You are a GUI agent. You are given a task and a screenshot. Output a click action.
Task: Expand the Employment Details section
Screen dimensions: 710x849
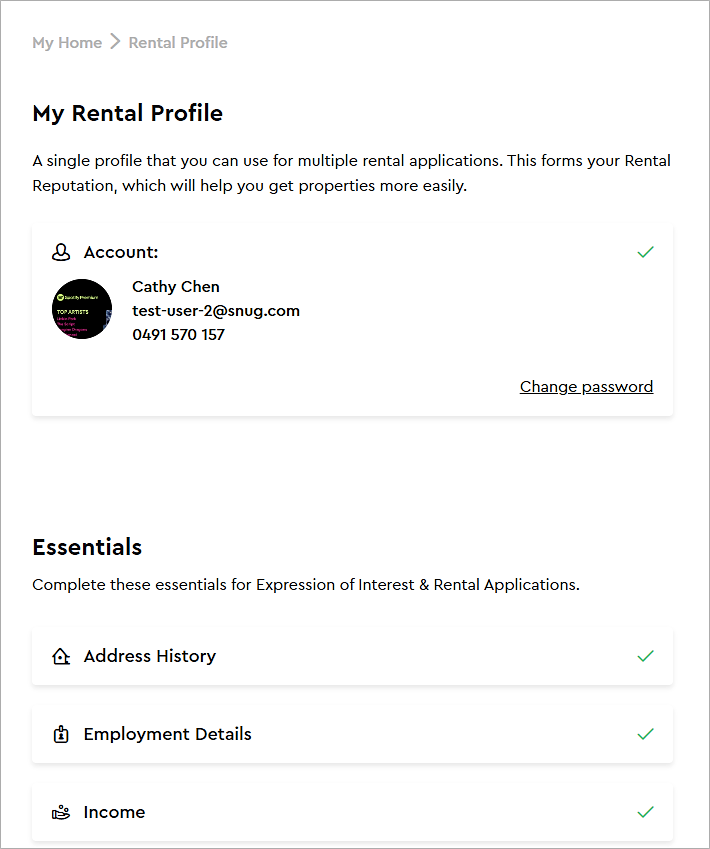[168, 734]
